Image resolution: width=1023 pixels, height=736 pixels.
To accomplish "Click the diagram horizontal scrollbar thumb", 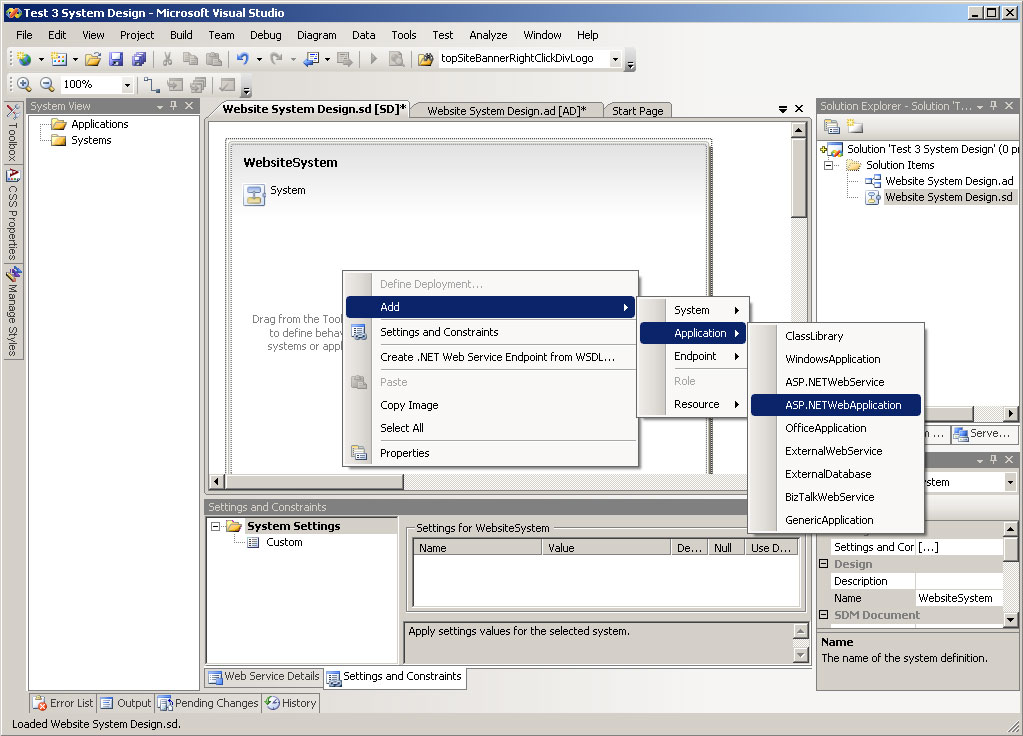I will [314, 482].
